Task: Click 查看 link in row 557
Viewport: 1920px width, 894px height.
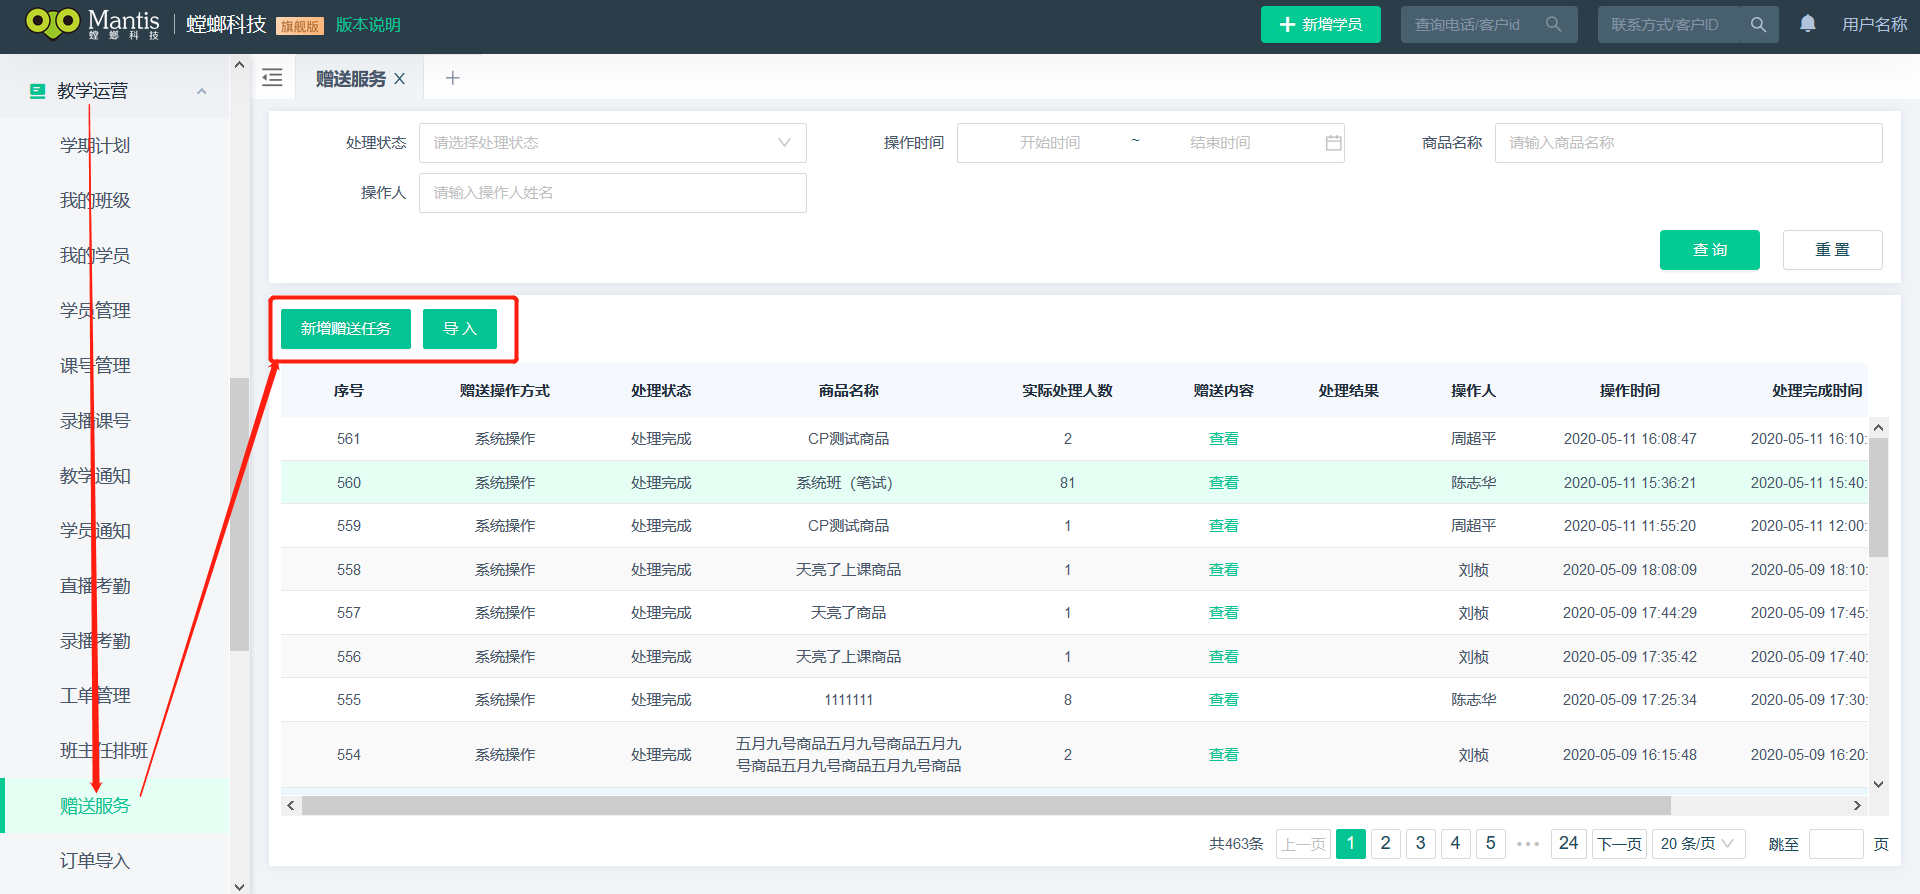Action: (x=1223, y=613)
